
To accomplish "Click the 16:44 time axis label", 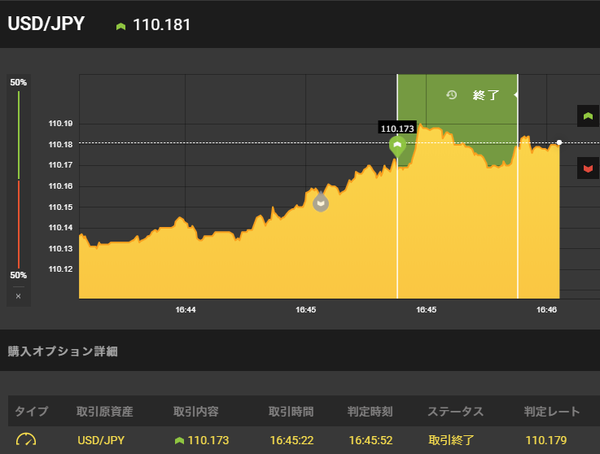I will pos(186,310).
